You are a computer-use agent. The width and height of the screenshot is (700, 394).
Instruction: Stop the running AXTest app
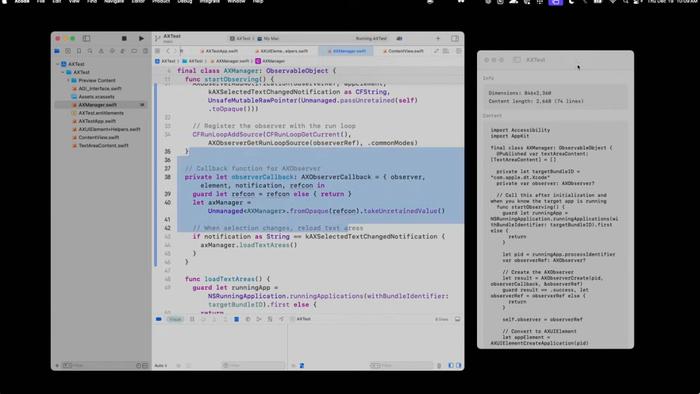point(124,38)
